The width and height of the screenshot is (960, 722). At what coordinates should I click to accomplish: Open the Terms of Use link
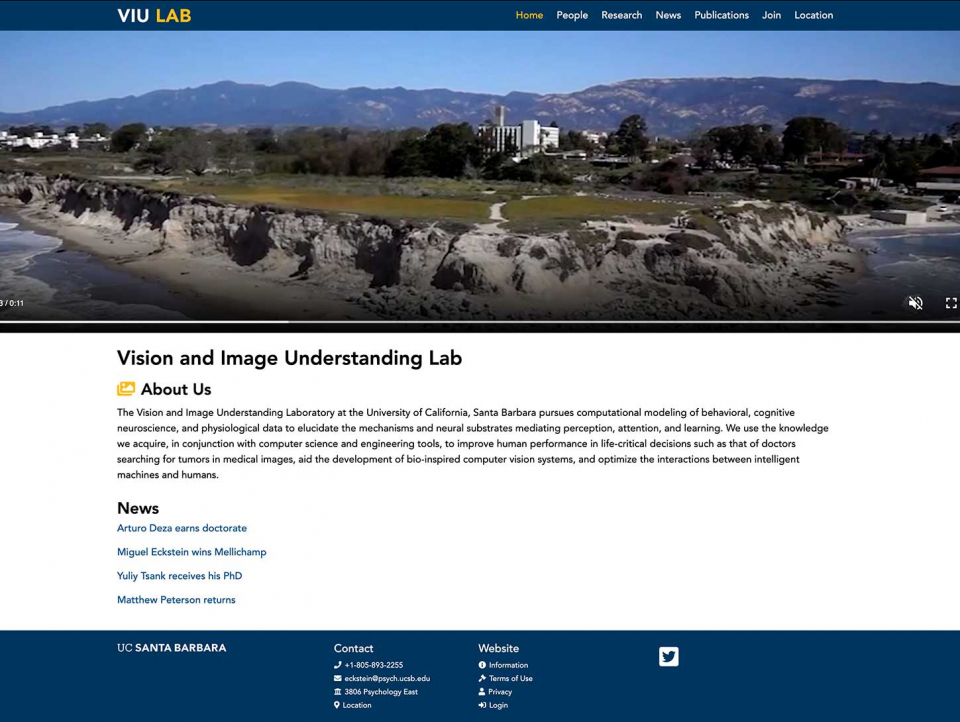[x=511, y=679]
